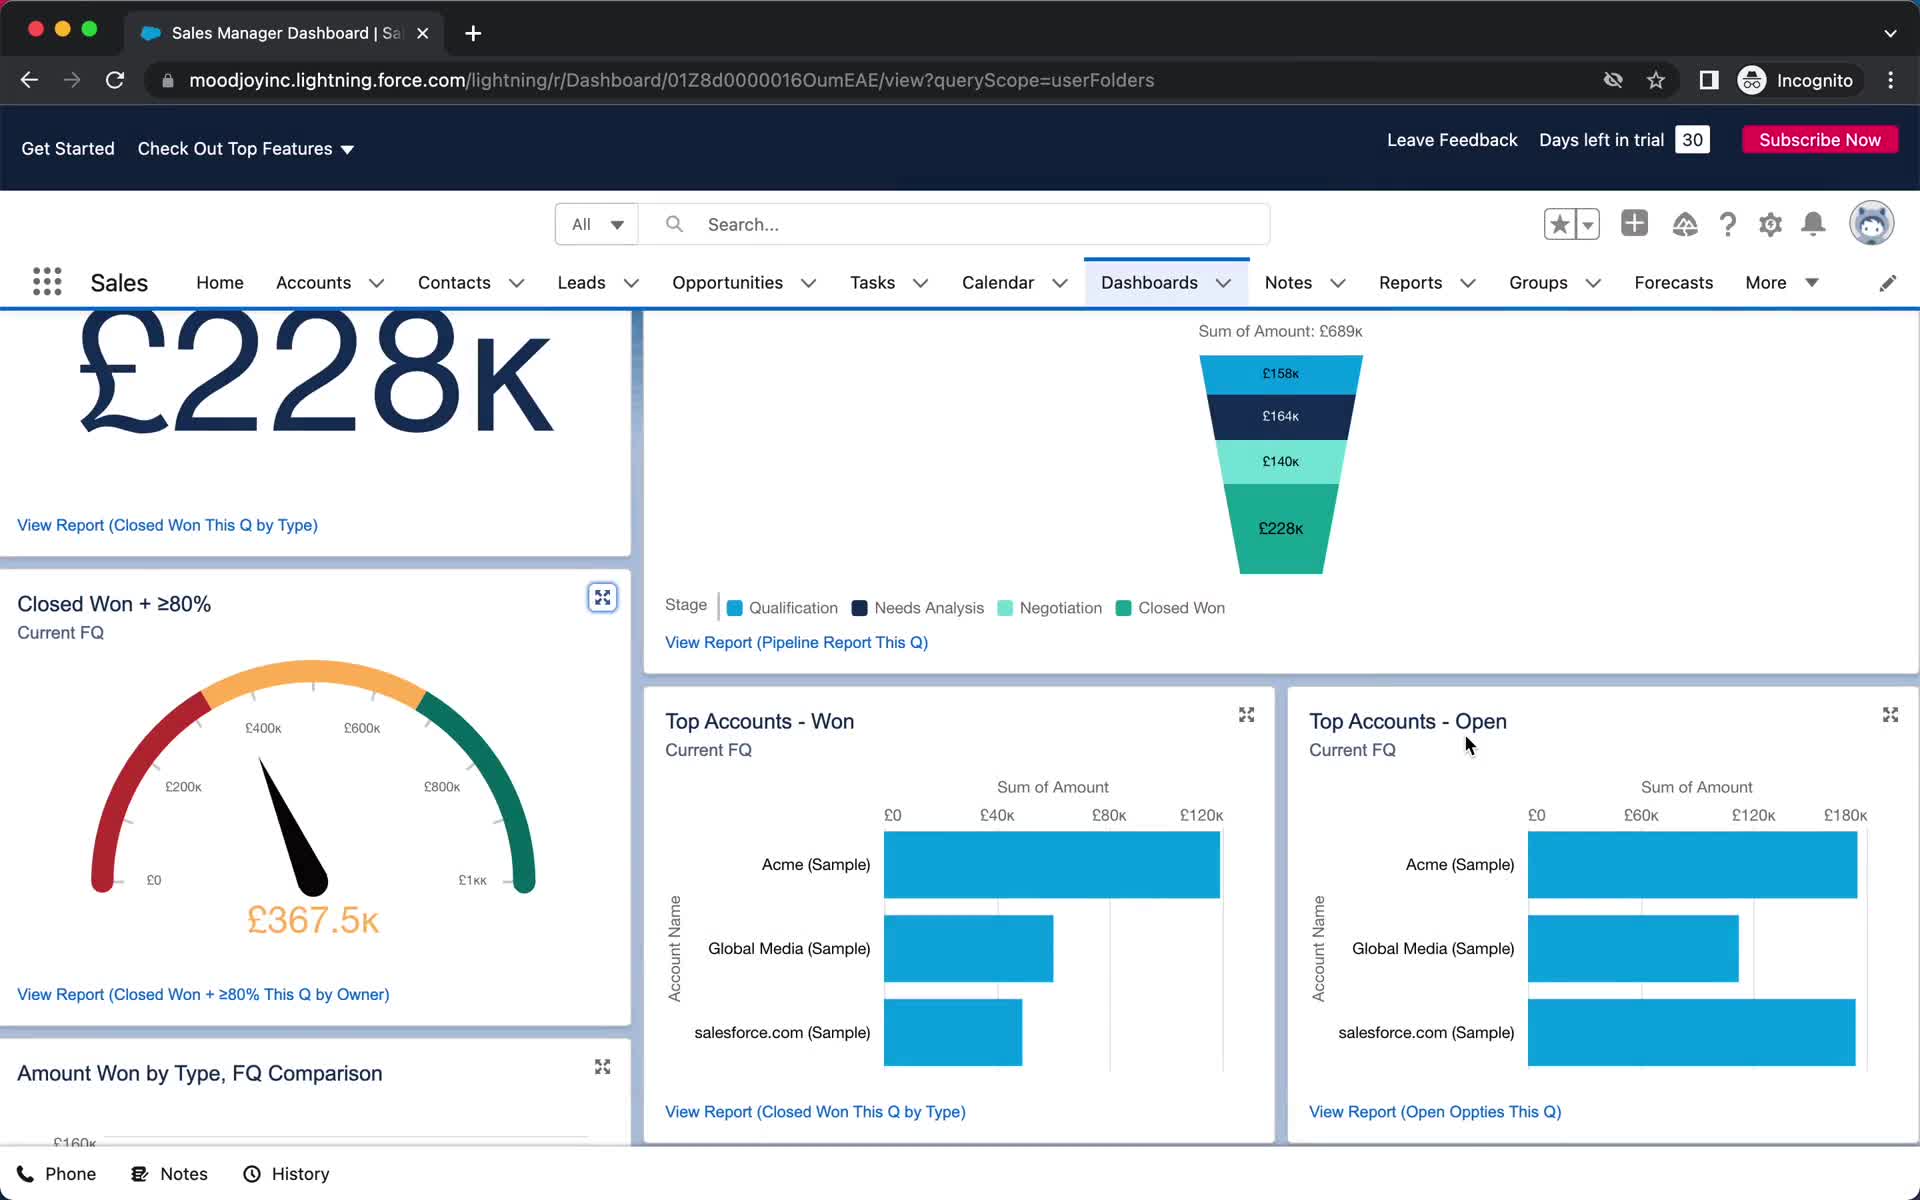Open the Calendar tab

[x=997, y=283]
